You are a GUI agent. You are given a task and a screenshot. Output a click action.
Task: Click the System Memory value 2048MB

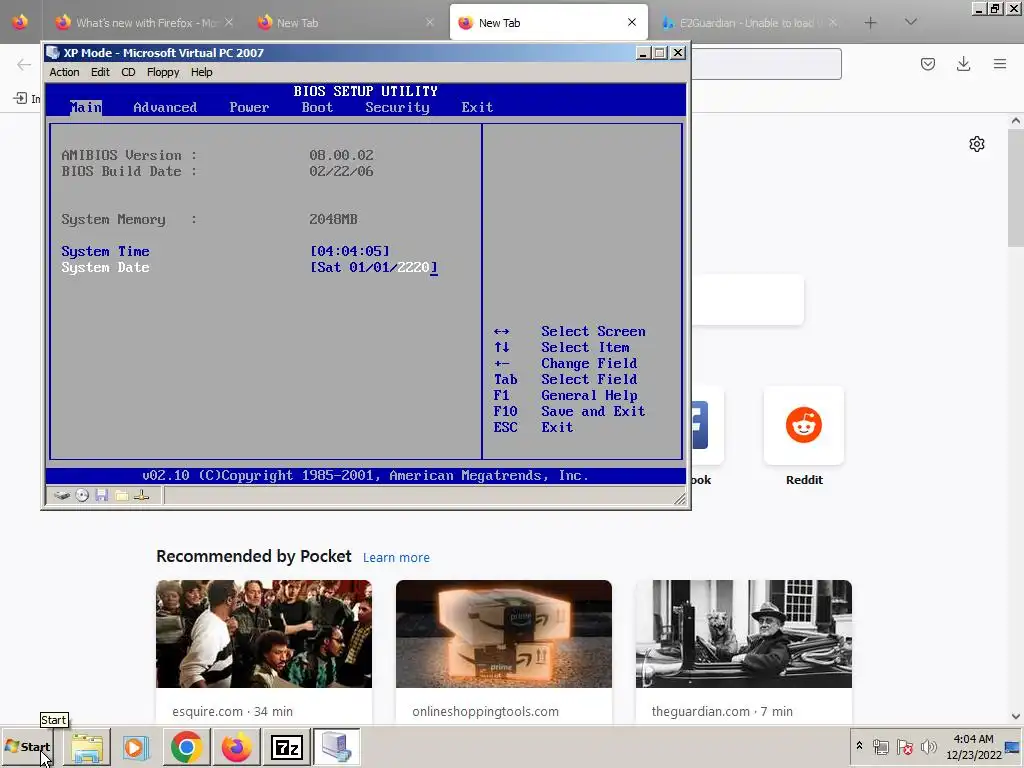[x=333, y=219]
